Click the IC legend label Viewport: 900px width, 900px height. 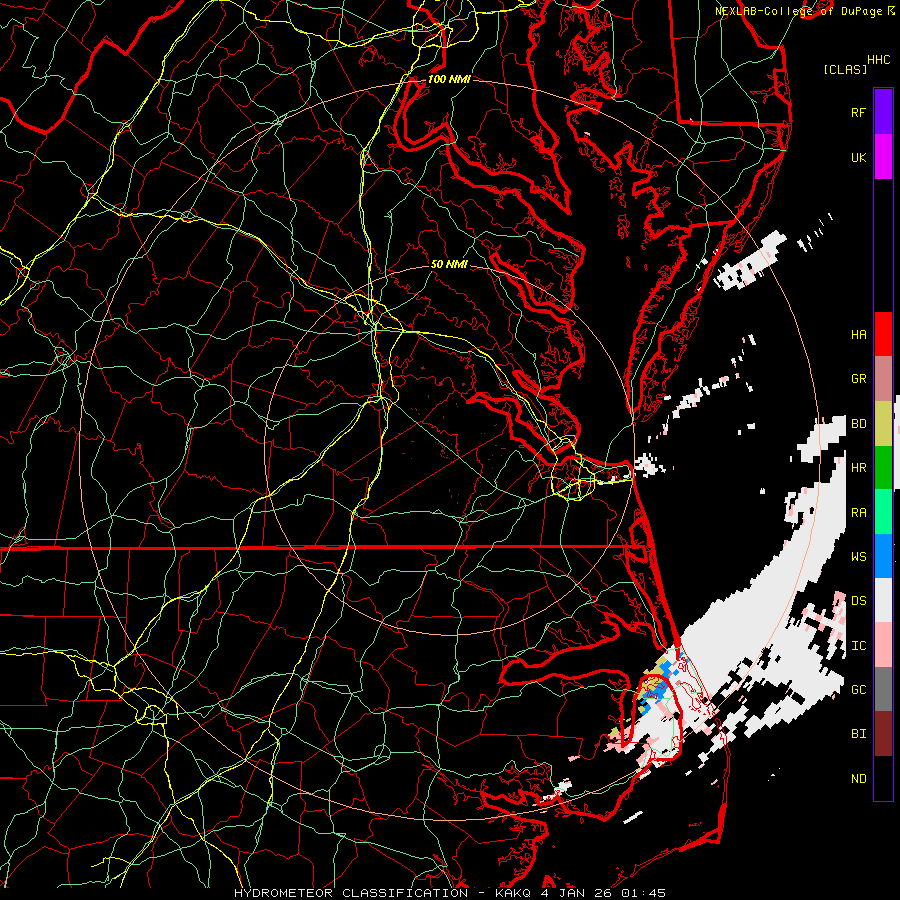(858, 646)
